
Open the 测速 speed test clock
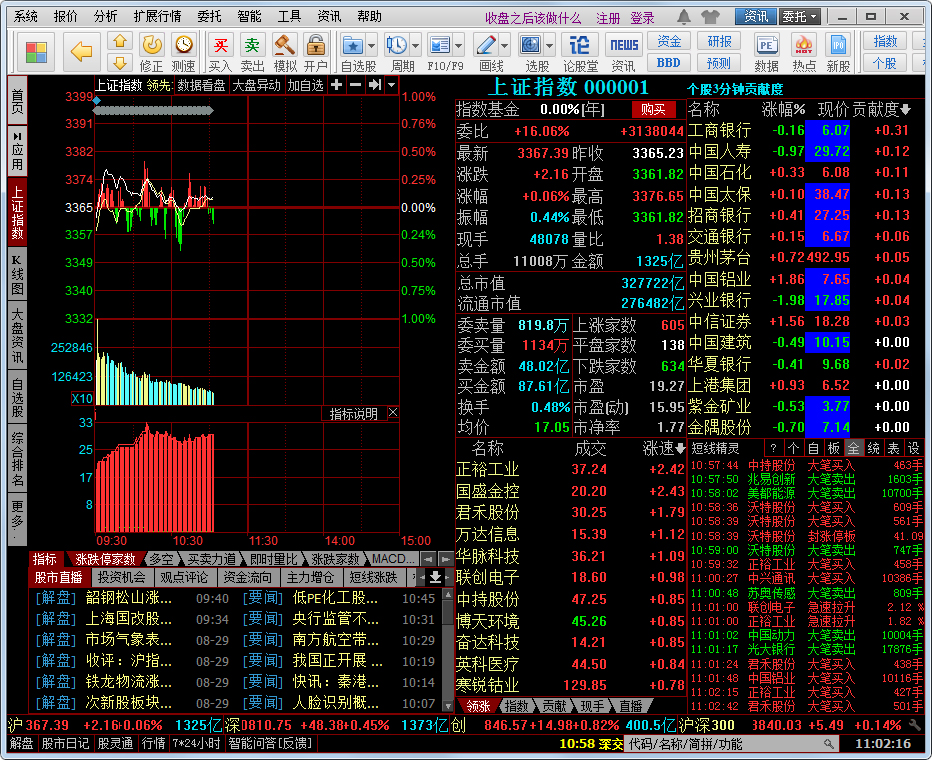tap(184, 52)
